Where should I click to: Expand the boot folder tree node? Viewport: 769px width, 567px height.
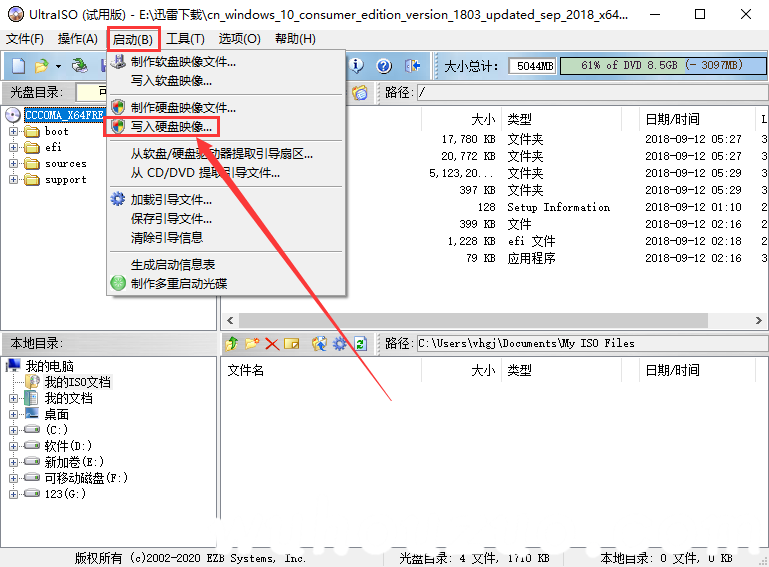click(13, 131)
